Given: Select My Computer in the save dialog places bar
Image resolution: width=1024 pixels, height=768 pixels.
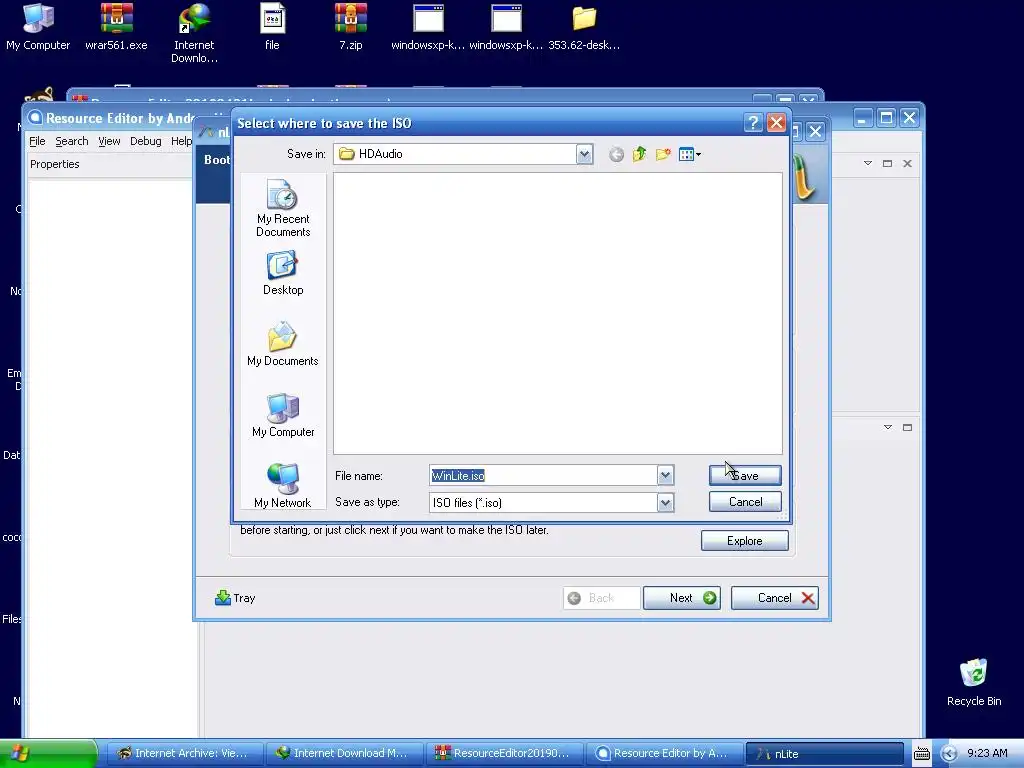Looking at the screenshot, I should (283, 415).
